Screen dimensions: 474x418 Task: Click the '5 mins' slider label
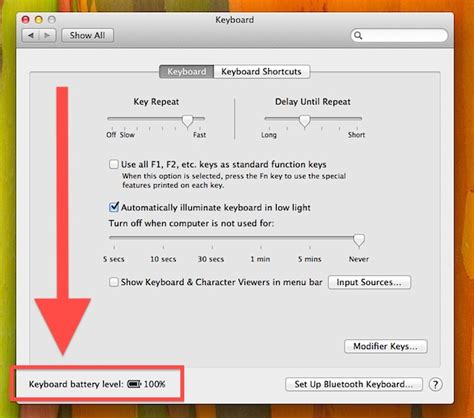click(x=309, y=259)
